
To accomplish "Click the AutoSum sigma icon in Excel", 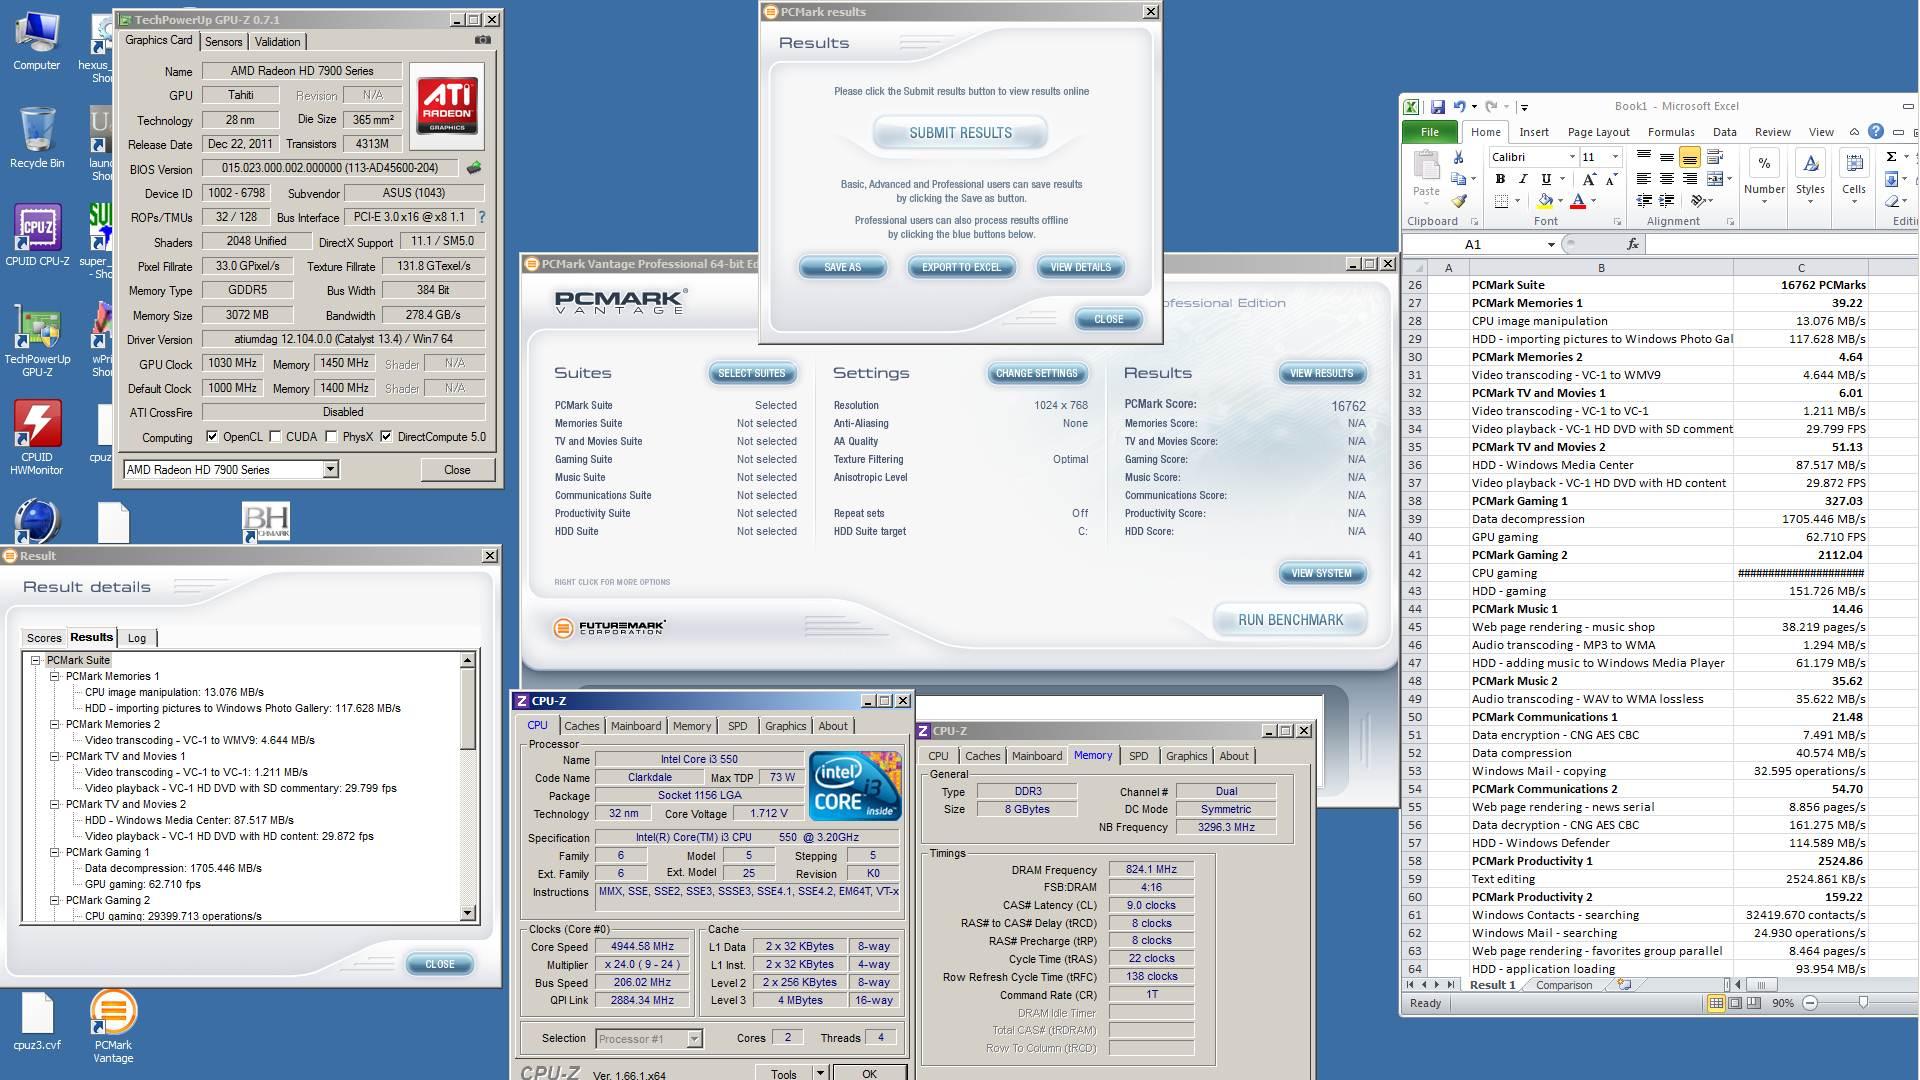I will click(1891, 157).
